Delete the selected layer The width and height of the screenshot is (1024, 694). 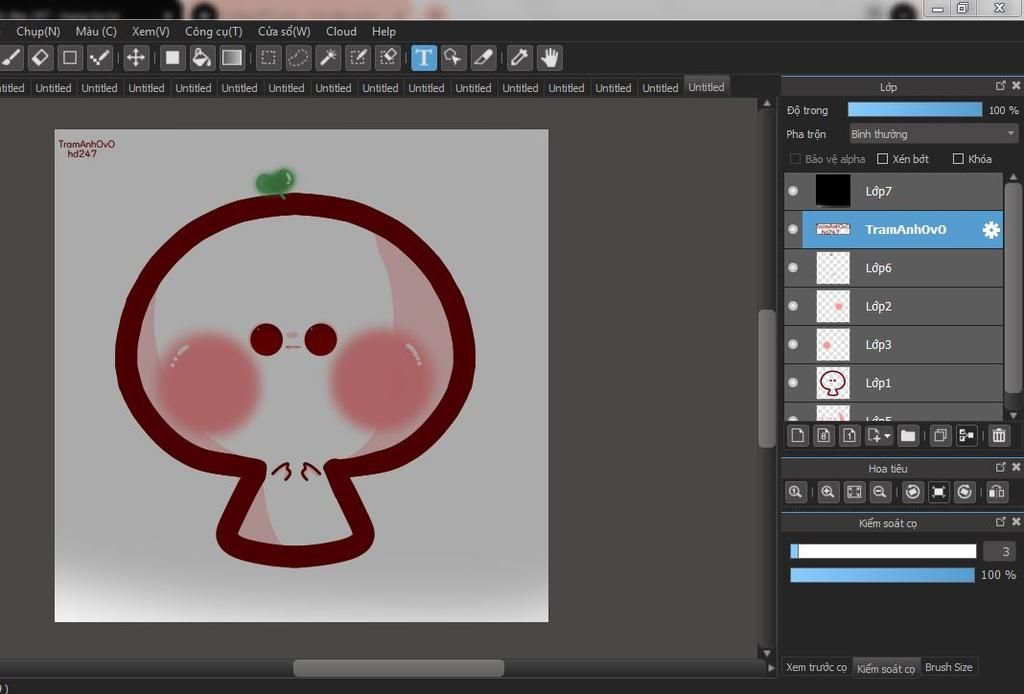pyautogui.click(x=999, y=435)
